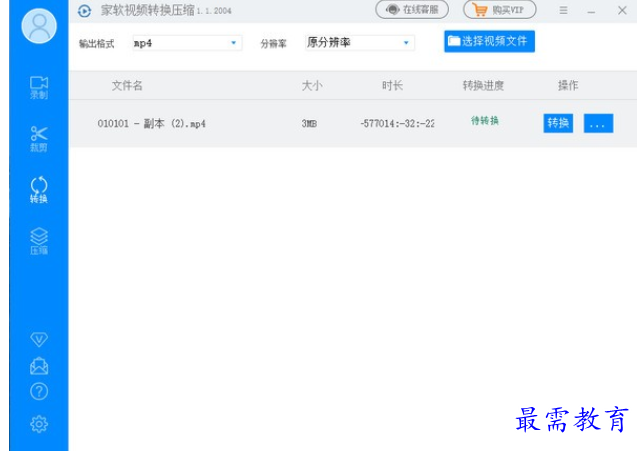This screenshot has width=637, height=451.
Task: Open the settings gear in sidebar
Action: click(x=39, y=424)
